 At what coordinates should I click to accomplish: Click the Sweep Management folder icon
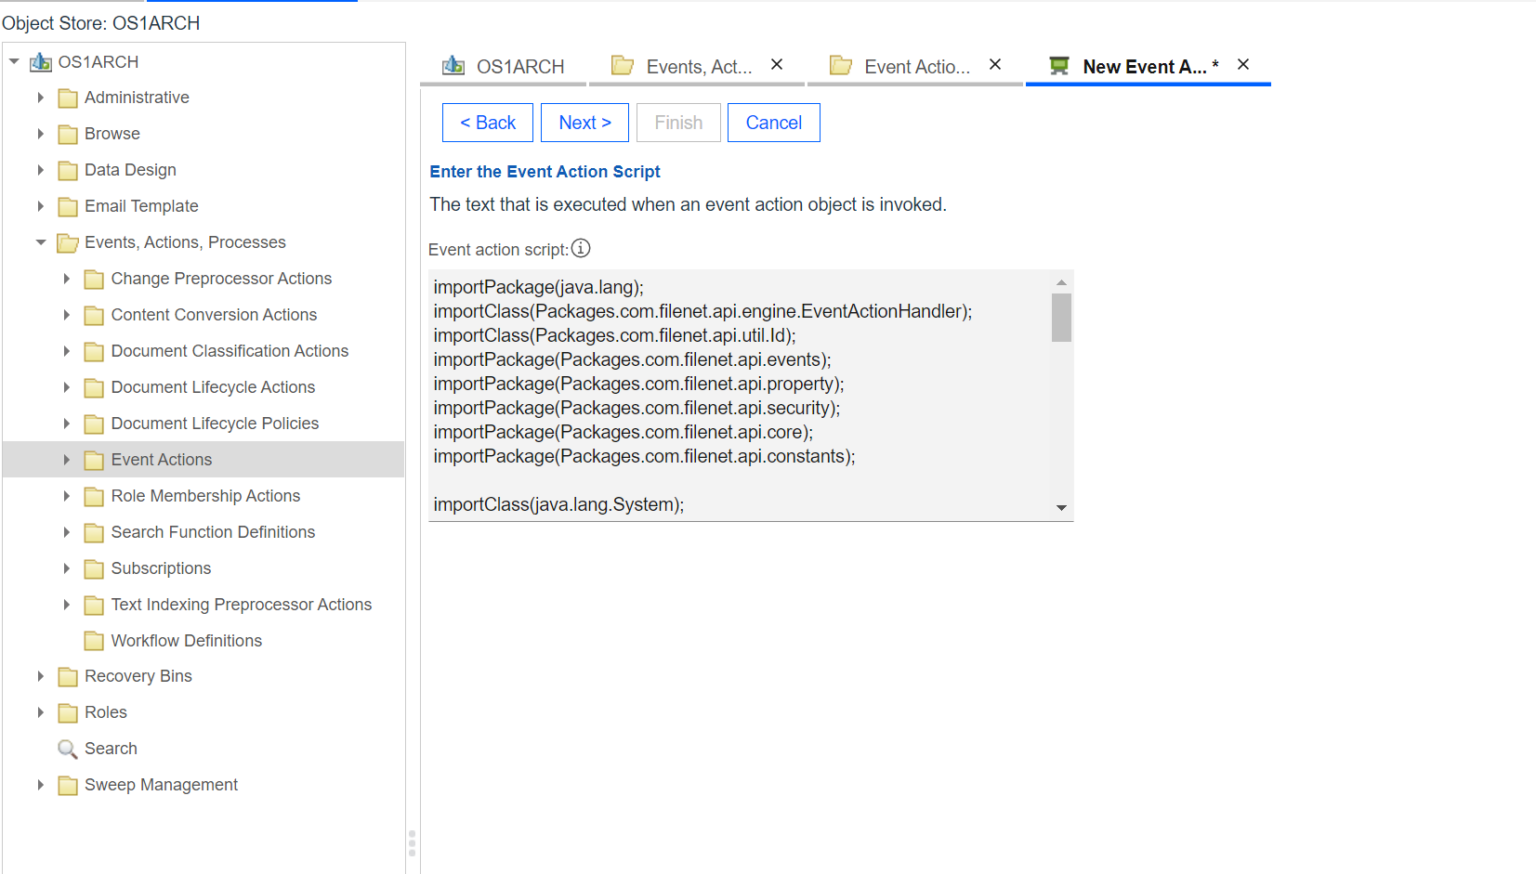pyautogui.click(x=67, y=785)
